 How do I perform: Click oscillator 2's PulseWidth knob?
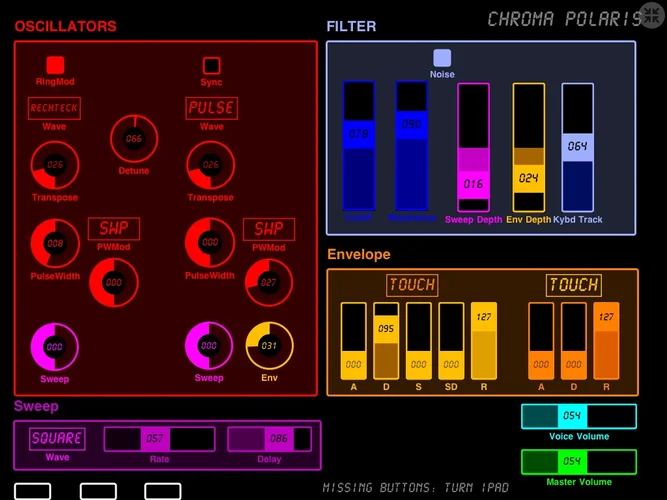click(210, 243)
